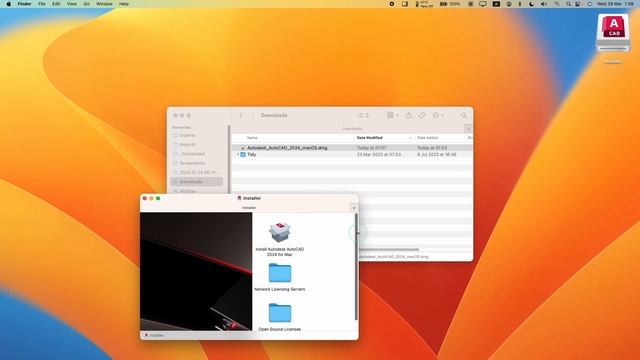
Task: Open the Edit menu
Action: coord(56,4)
